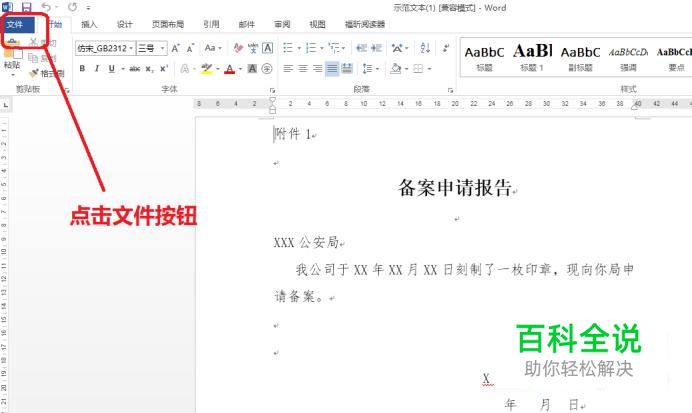The height and width of the screenshot is (413, 692).
Task: Decrease paragraph indent
Action: [361, 48]
